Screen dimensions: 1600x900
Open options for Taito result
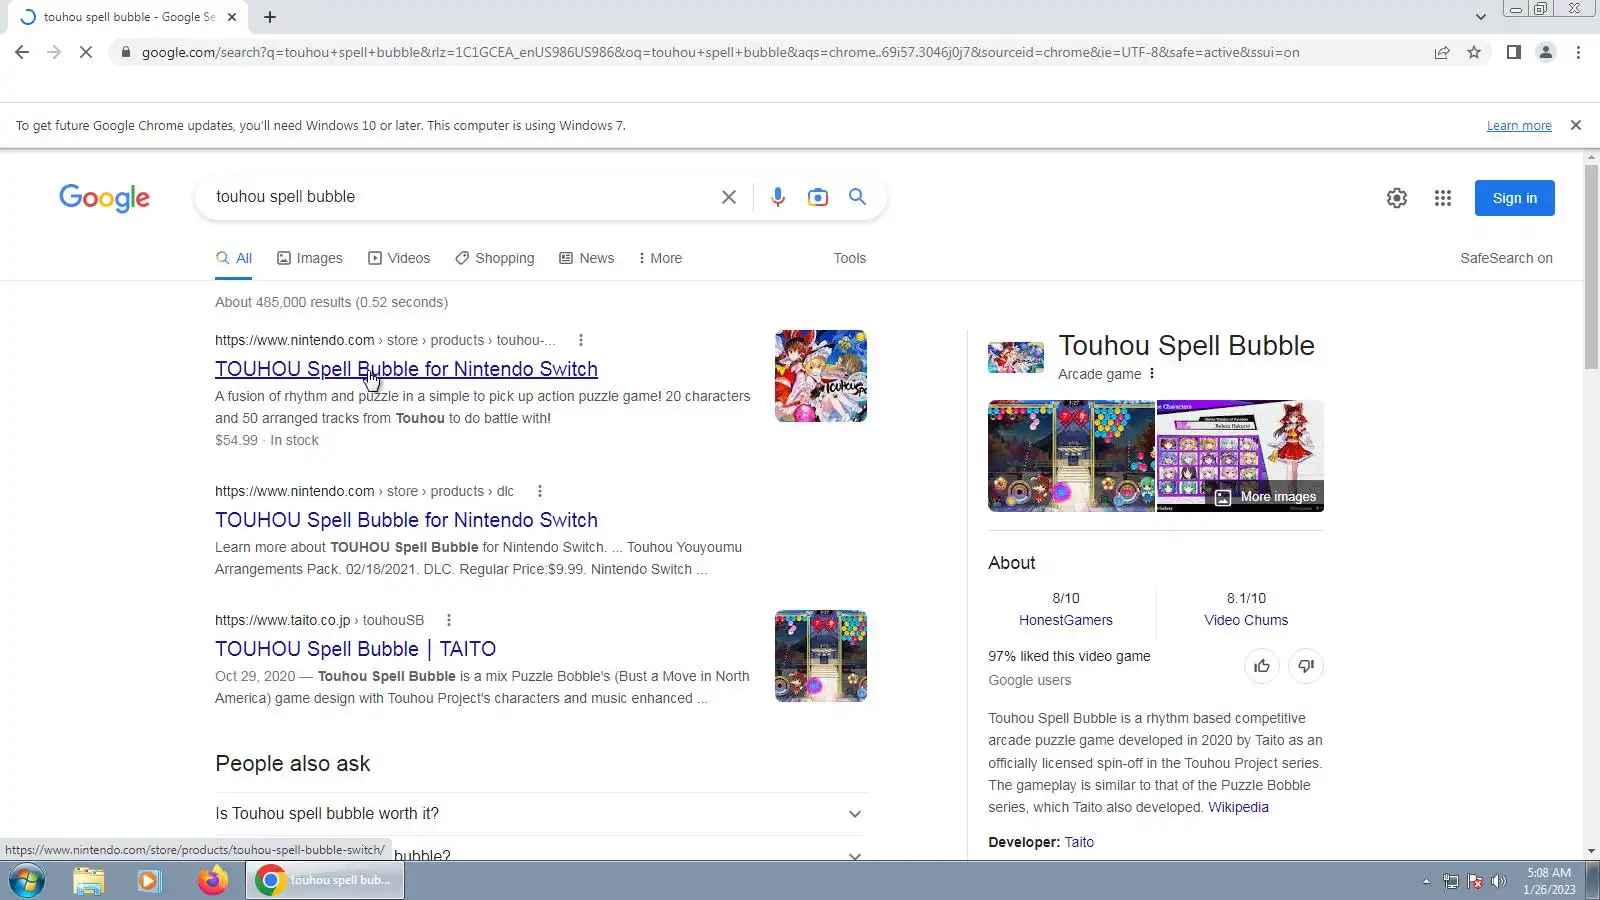pos(449,620)
